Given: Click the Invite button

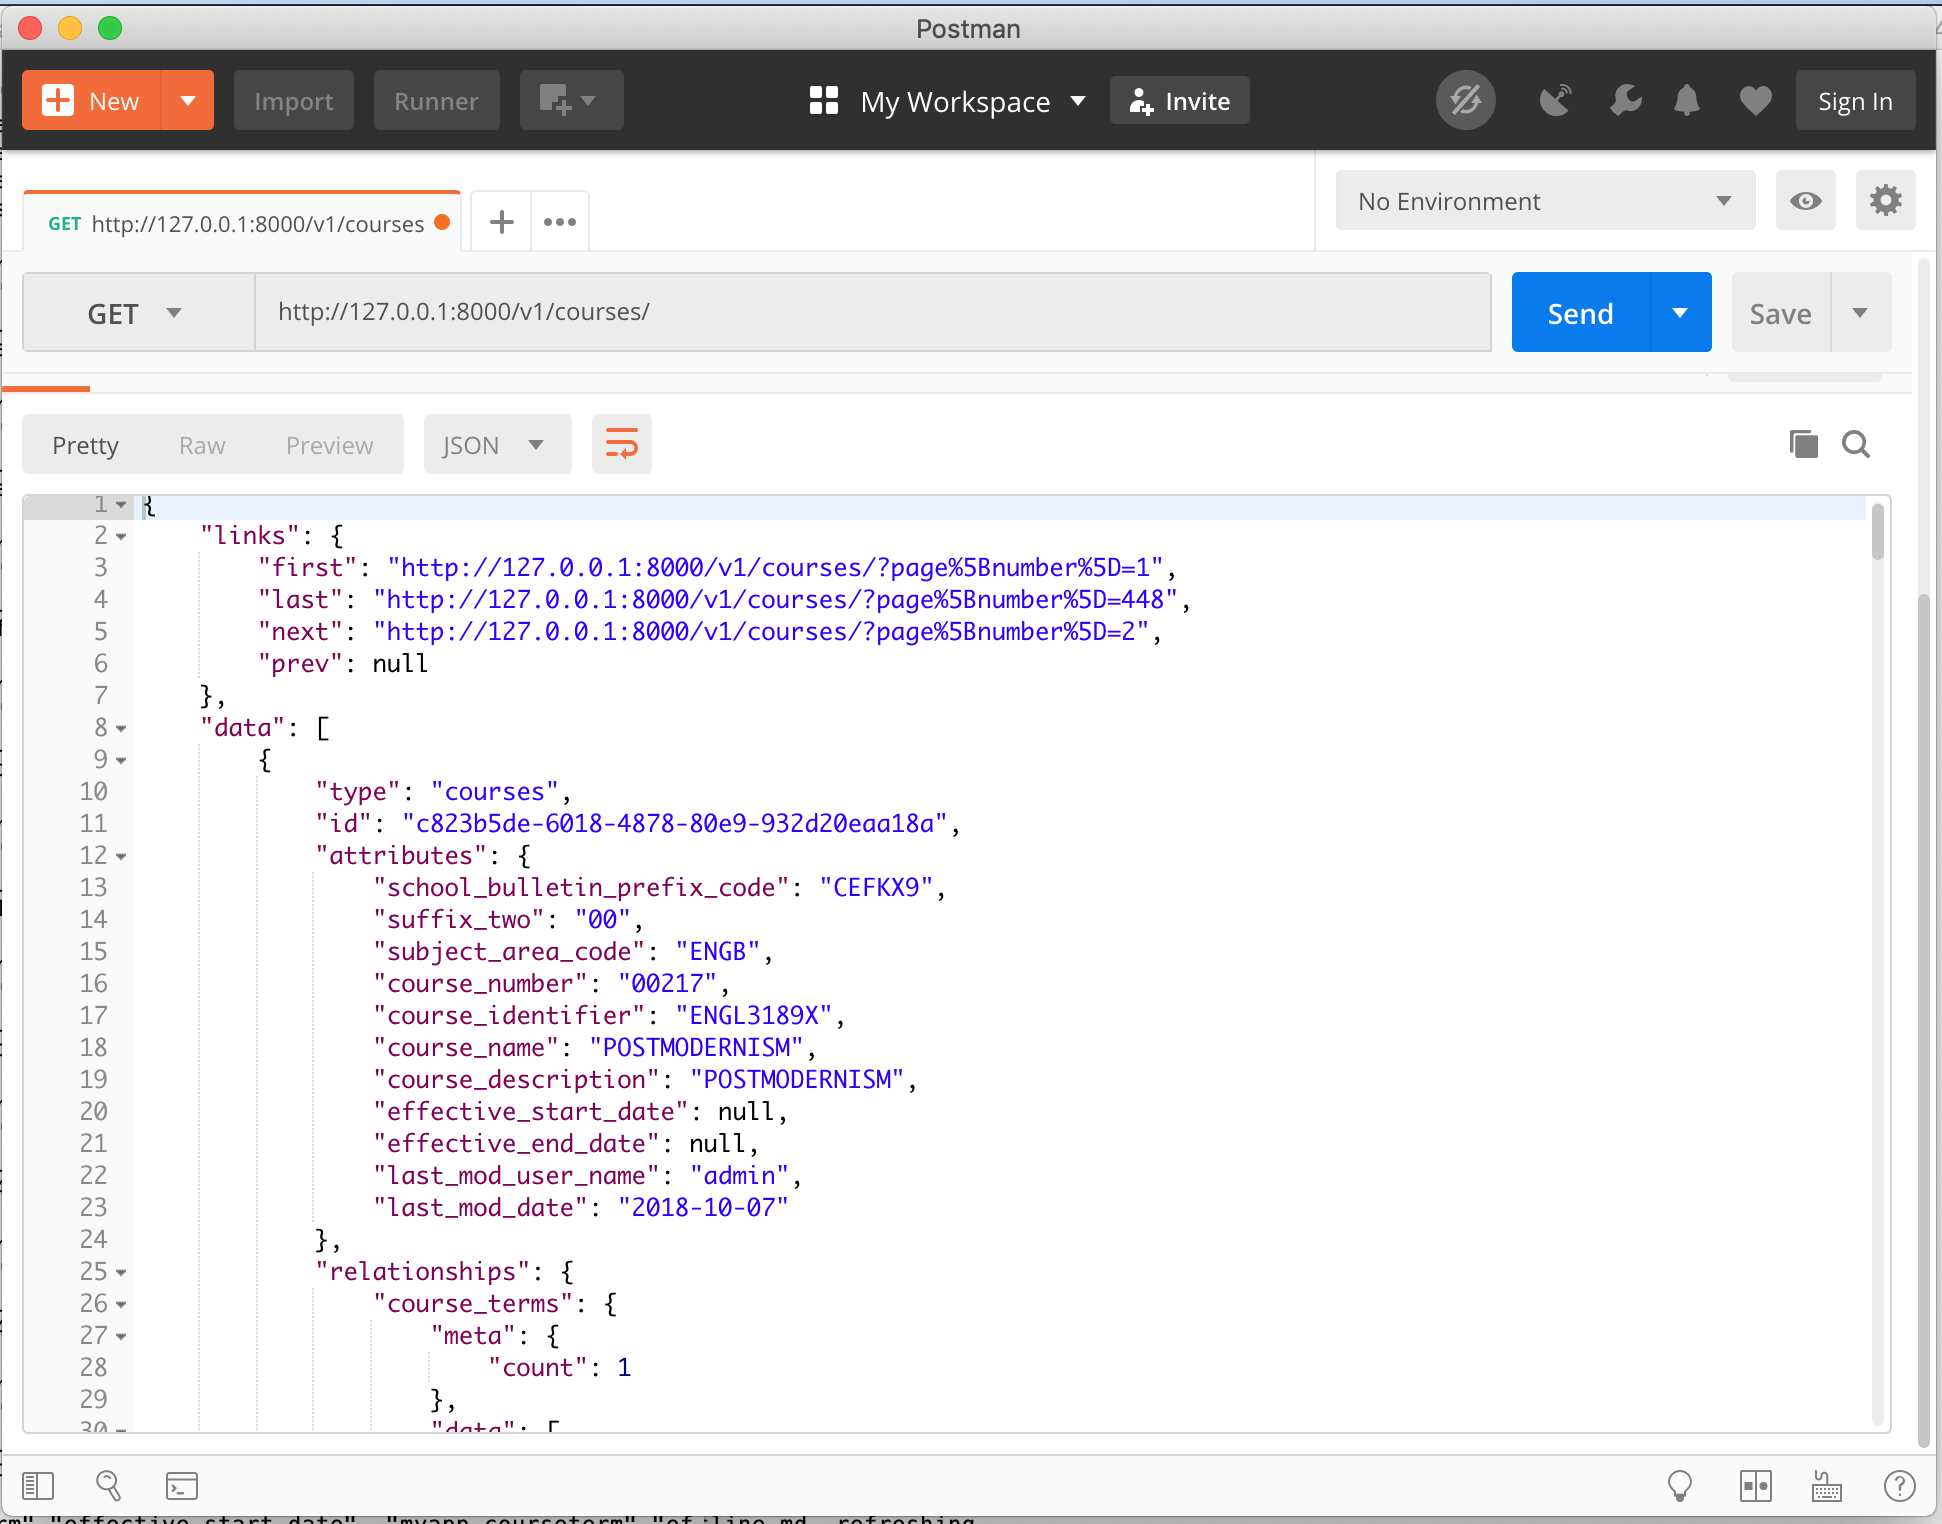Looking at the screenshot, I should [1179, 101].
